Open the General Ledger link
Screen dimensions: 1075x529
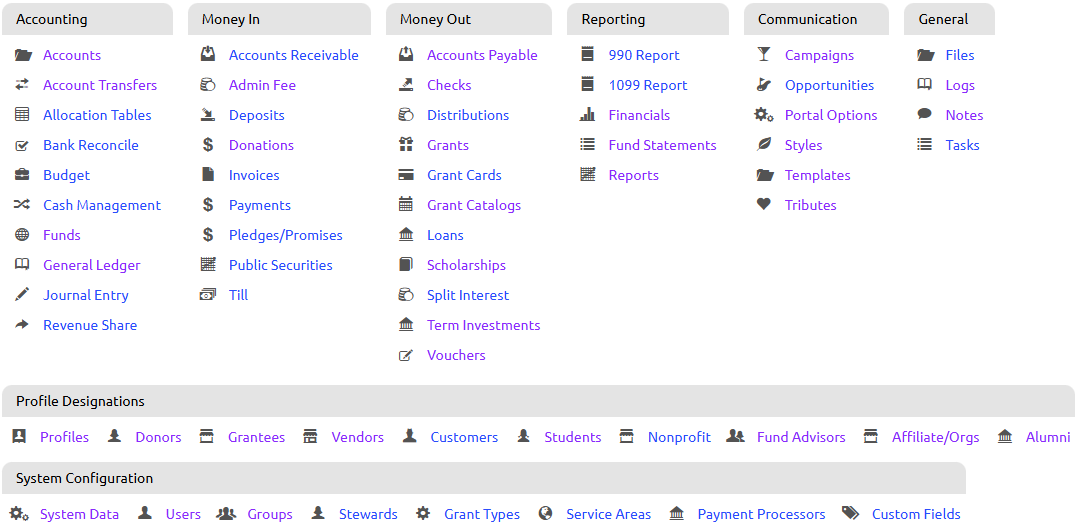(92, 265)
